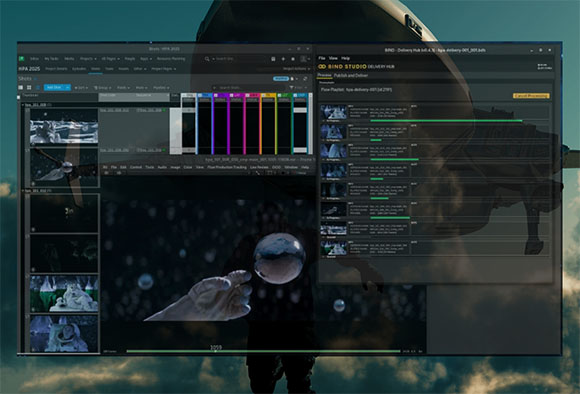Open the Group dropdown on Shots toolbar
Image resolution: width=580 pixels, height=394 pixels.
pos(102,88)
